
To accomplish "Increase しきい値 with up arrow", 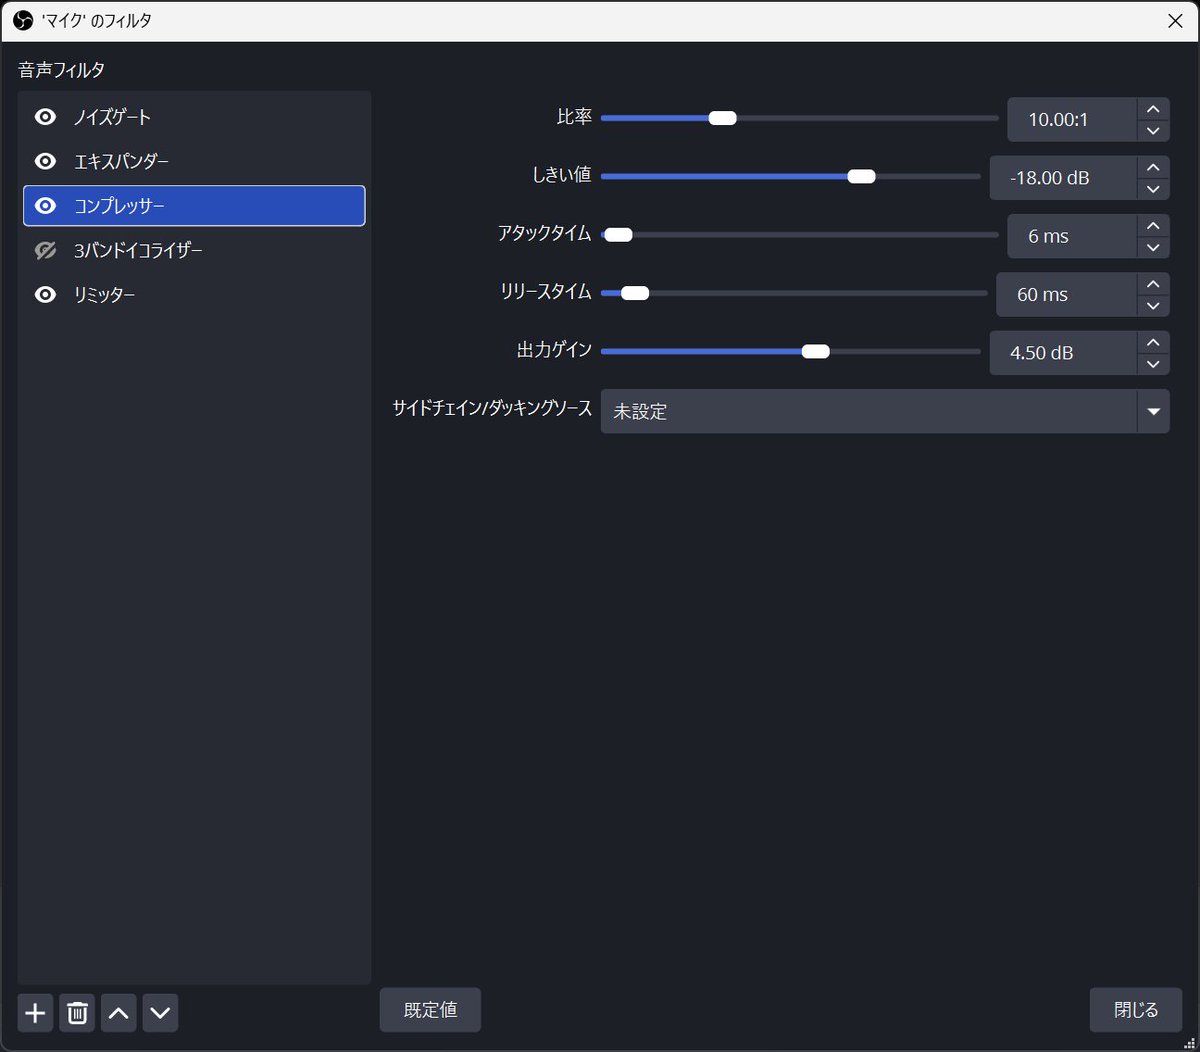I will click(1153, 167).
